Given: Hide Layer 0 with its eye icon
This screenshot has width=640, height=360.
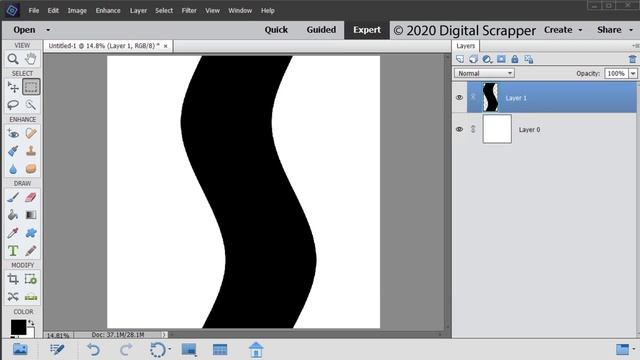Looking at the screenshot, I should point(460,129).
